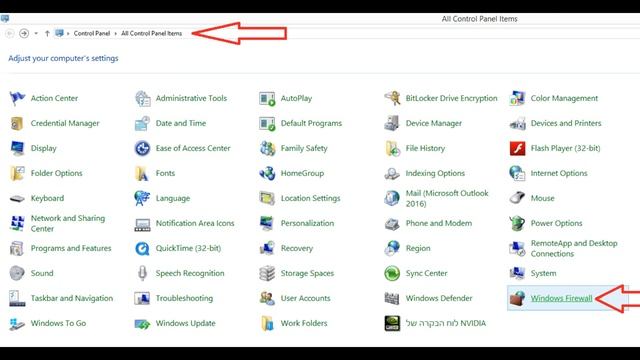The height and width of the screenshot is (360, 640).
Task: Open the HomeGroup spheres icon
Action: tap(267, 173)
